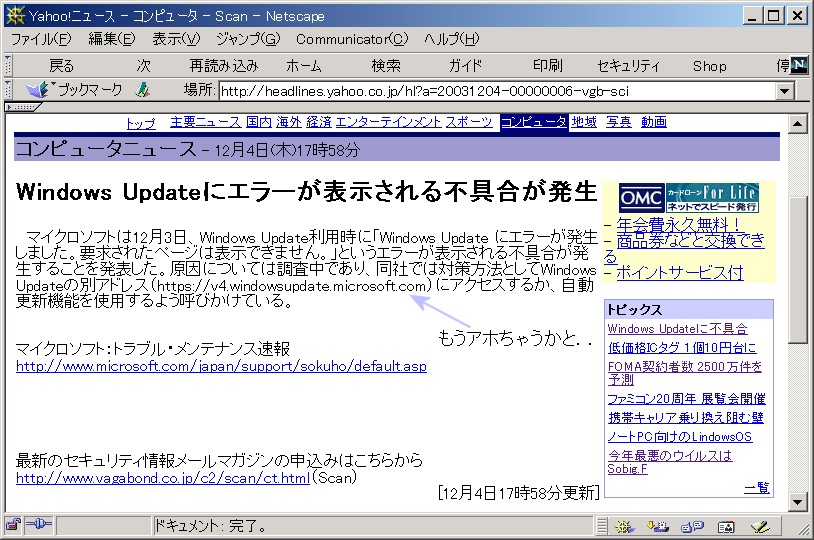Open the エンターテインメント link
Viewport: 814px width, 540px height.
point(389,123)
